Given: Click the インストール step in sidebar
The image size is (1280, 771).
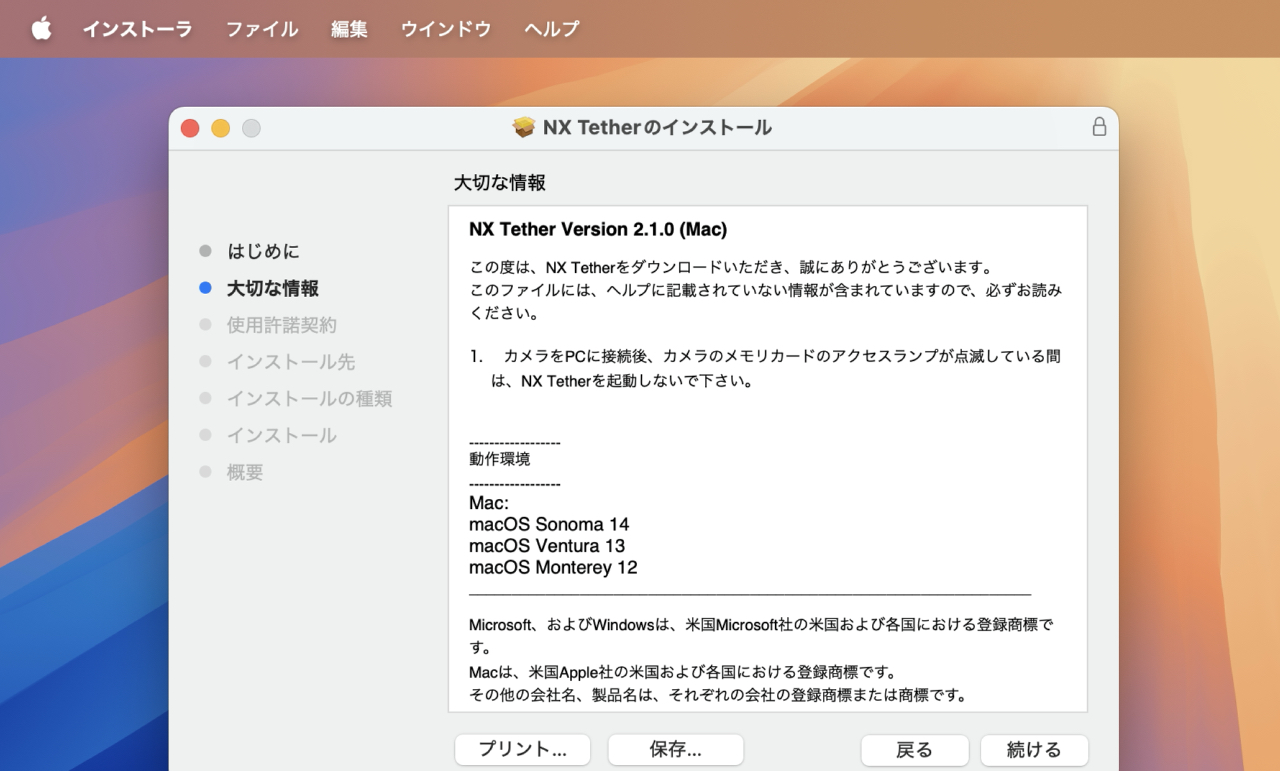Looking at the screenshot, I should 282,436.
